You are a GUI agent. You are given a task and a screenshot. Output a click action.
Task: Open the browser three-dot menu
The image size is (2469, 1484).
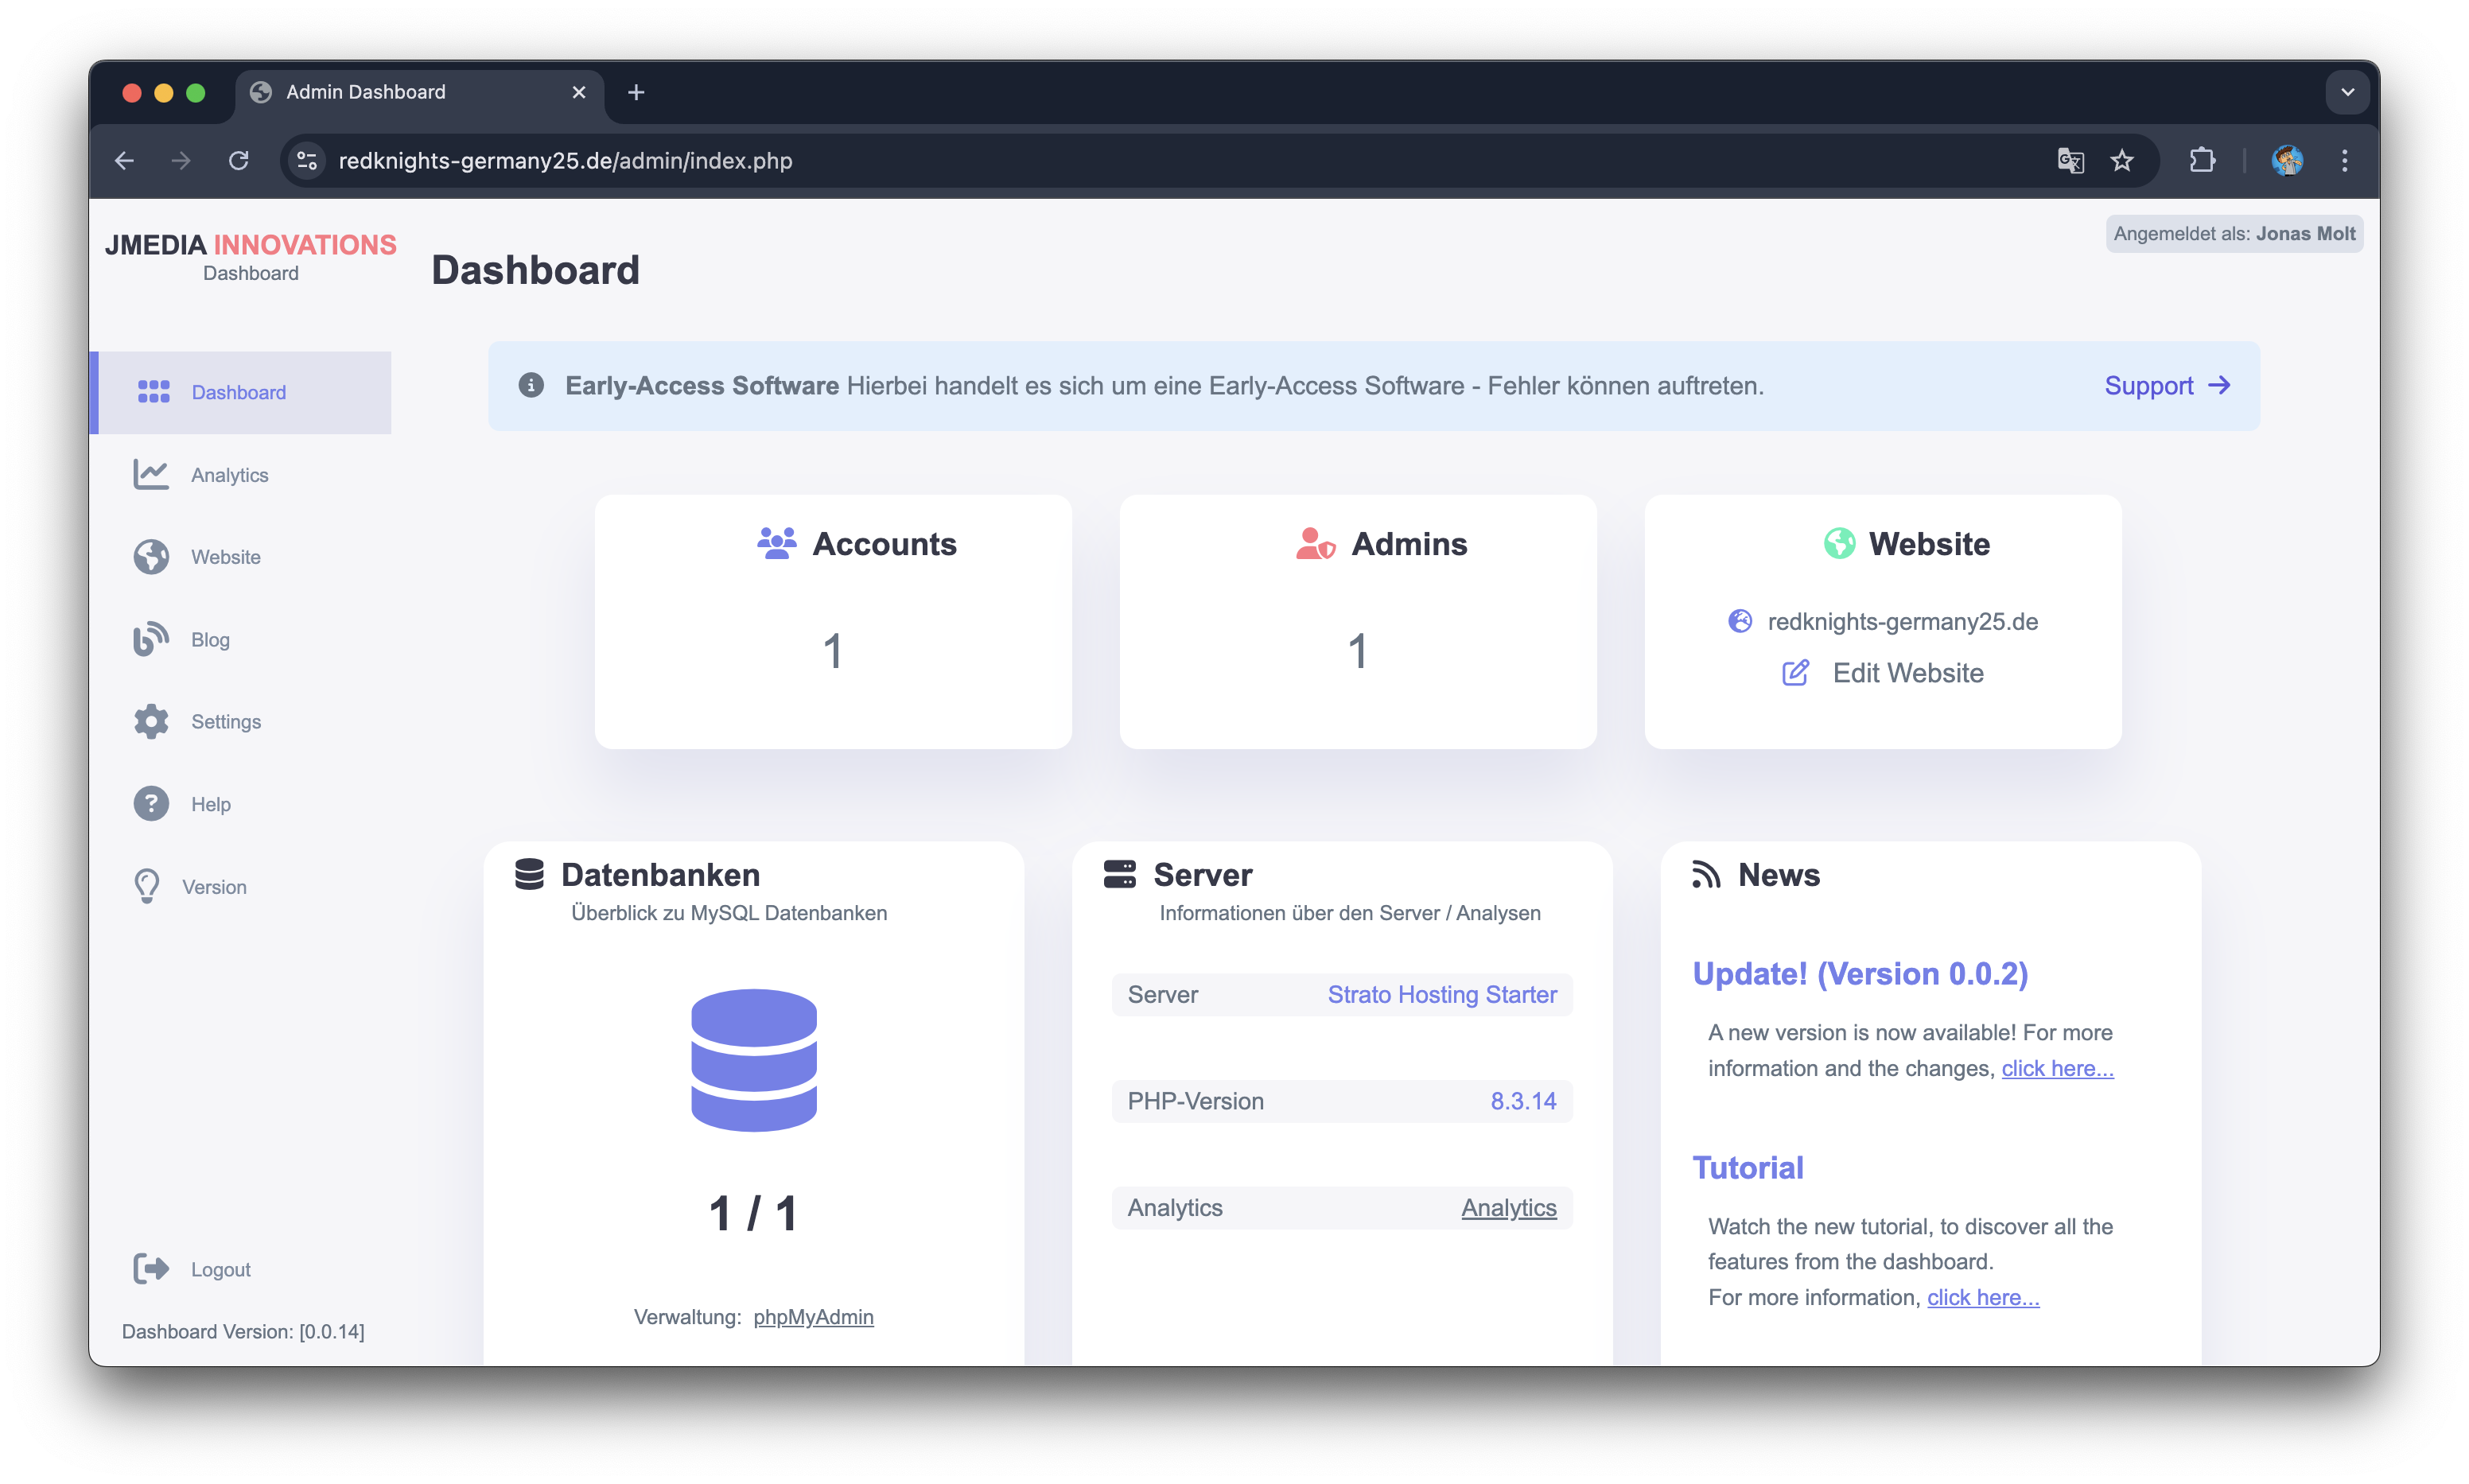(2345, 160)
